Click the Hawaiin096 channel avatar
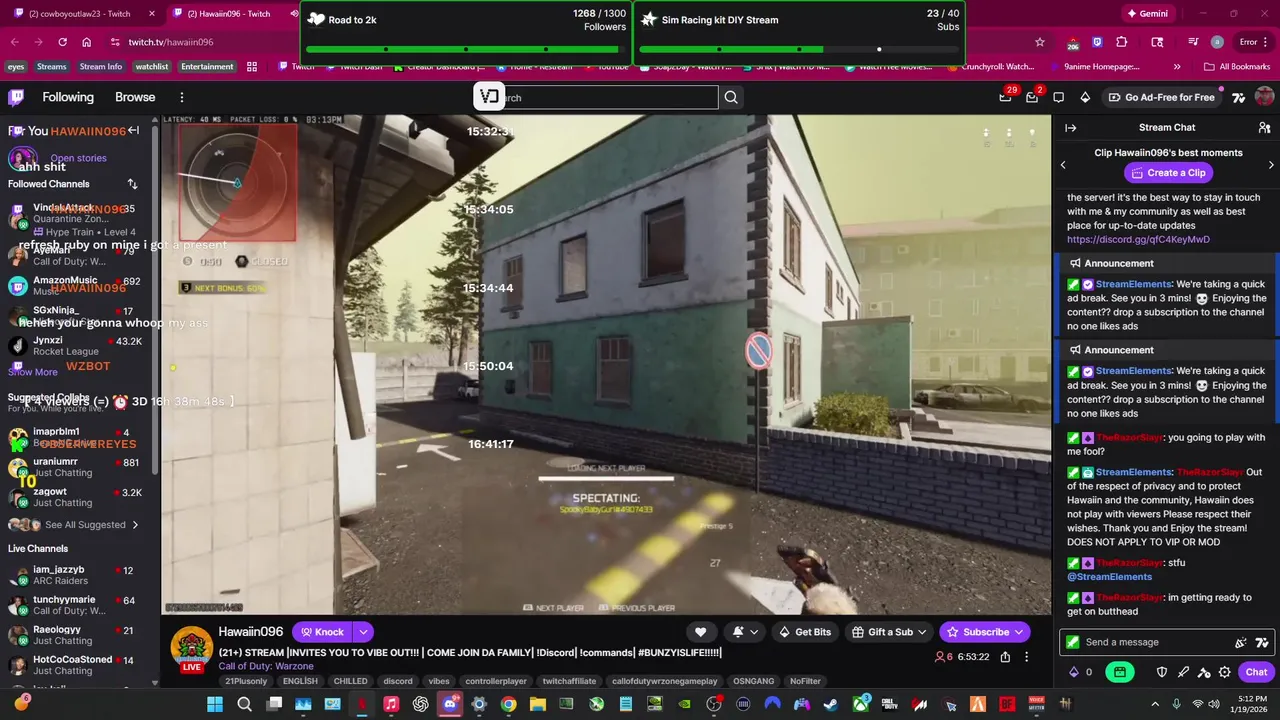This screenshot has width=1280, height=720. click(x=191, y=648)
